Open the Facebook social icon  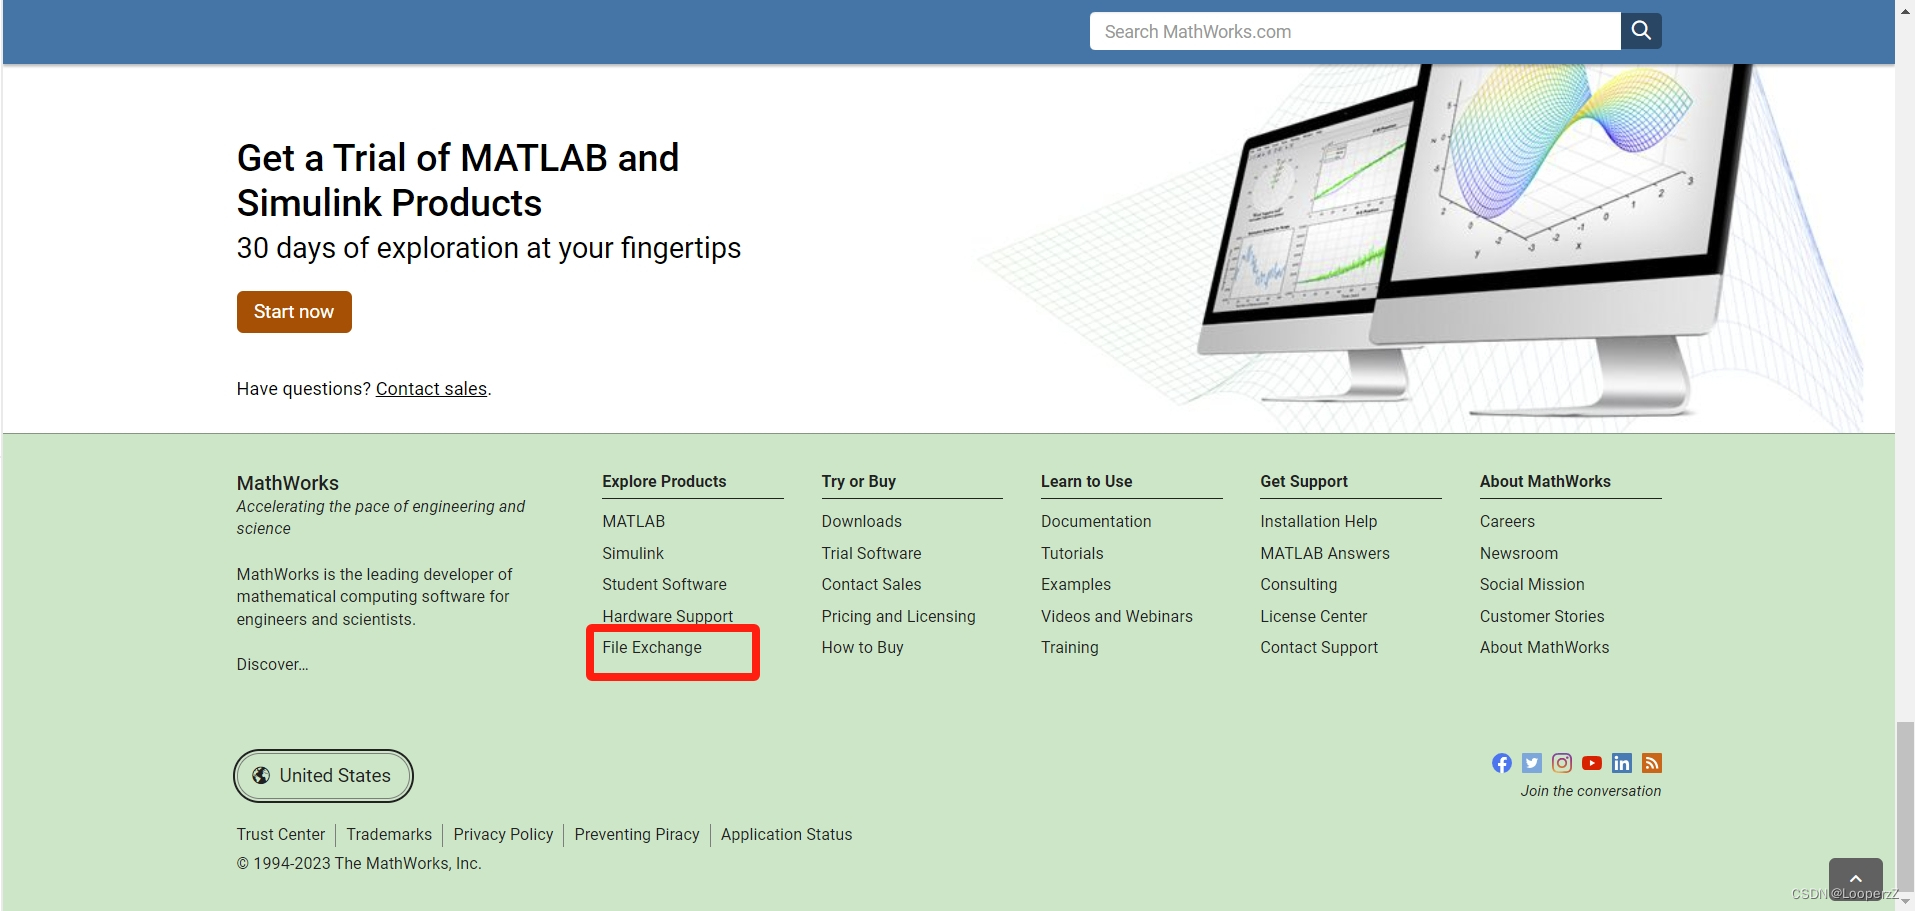1501,762
